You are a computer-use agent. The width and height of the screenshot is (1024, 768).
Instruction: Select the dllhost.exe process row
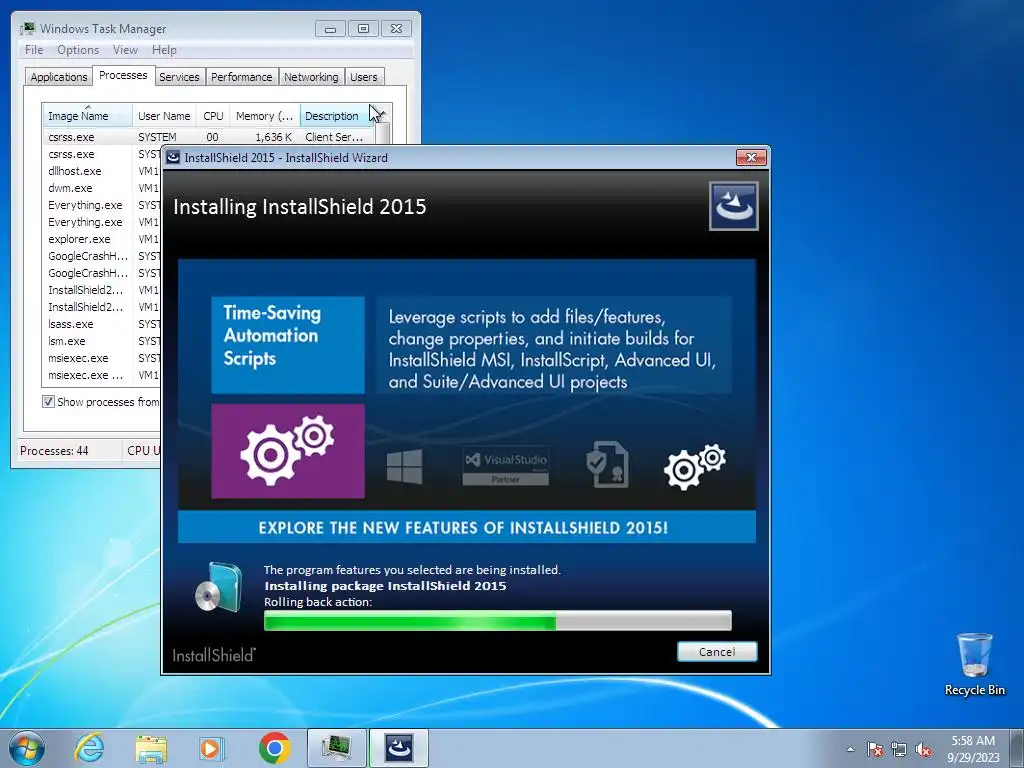(101, 171)
